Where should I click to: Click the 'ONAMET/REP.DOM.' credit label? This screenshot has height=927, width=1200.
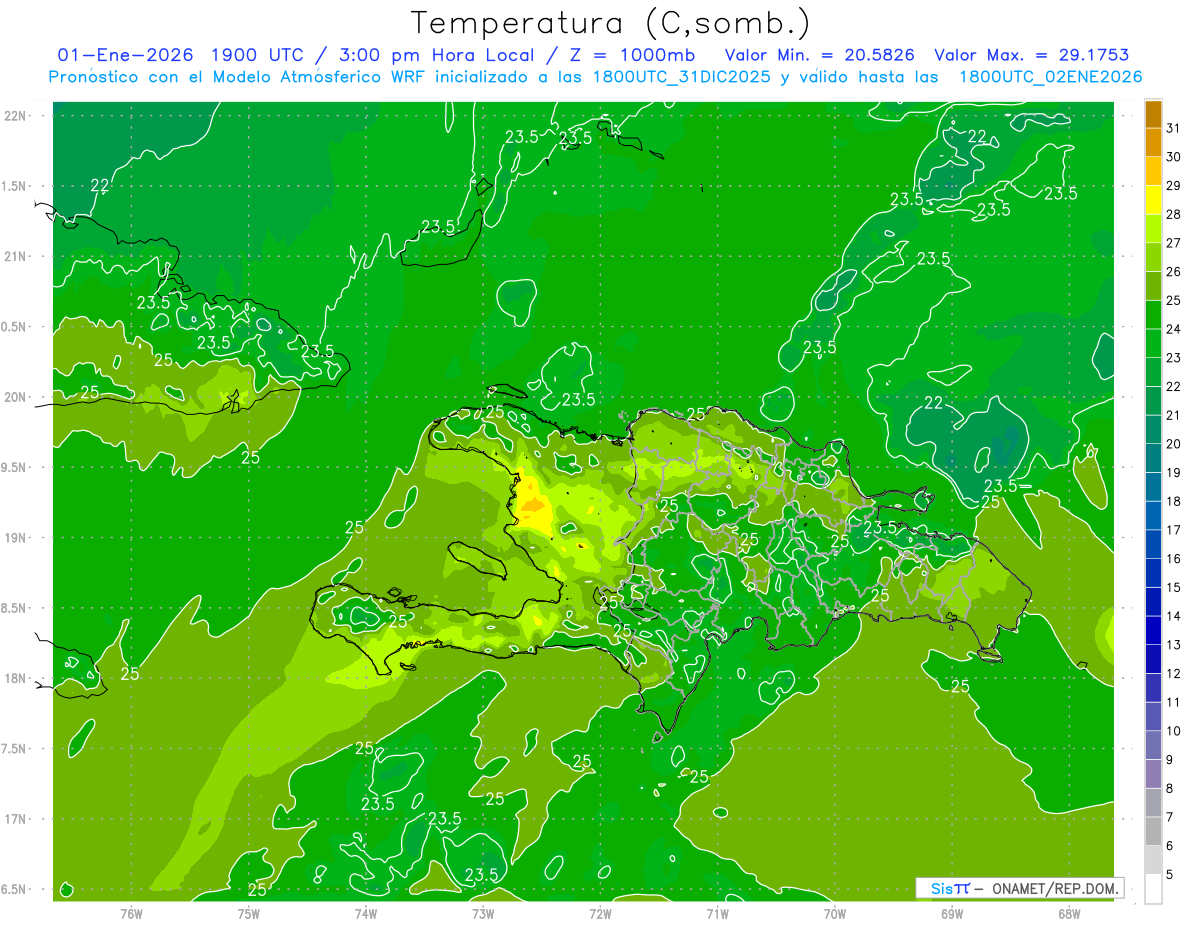(1056, 888)
